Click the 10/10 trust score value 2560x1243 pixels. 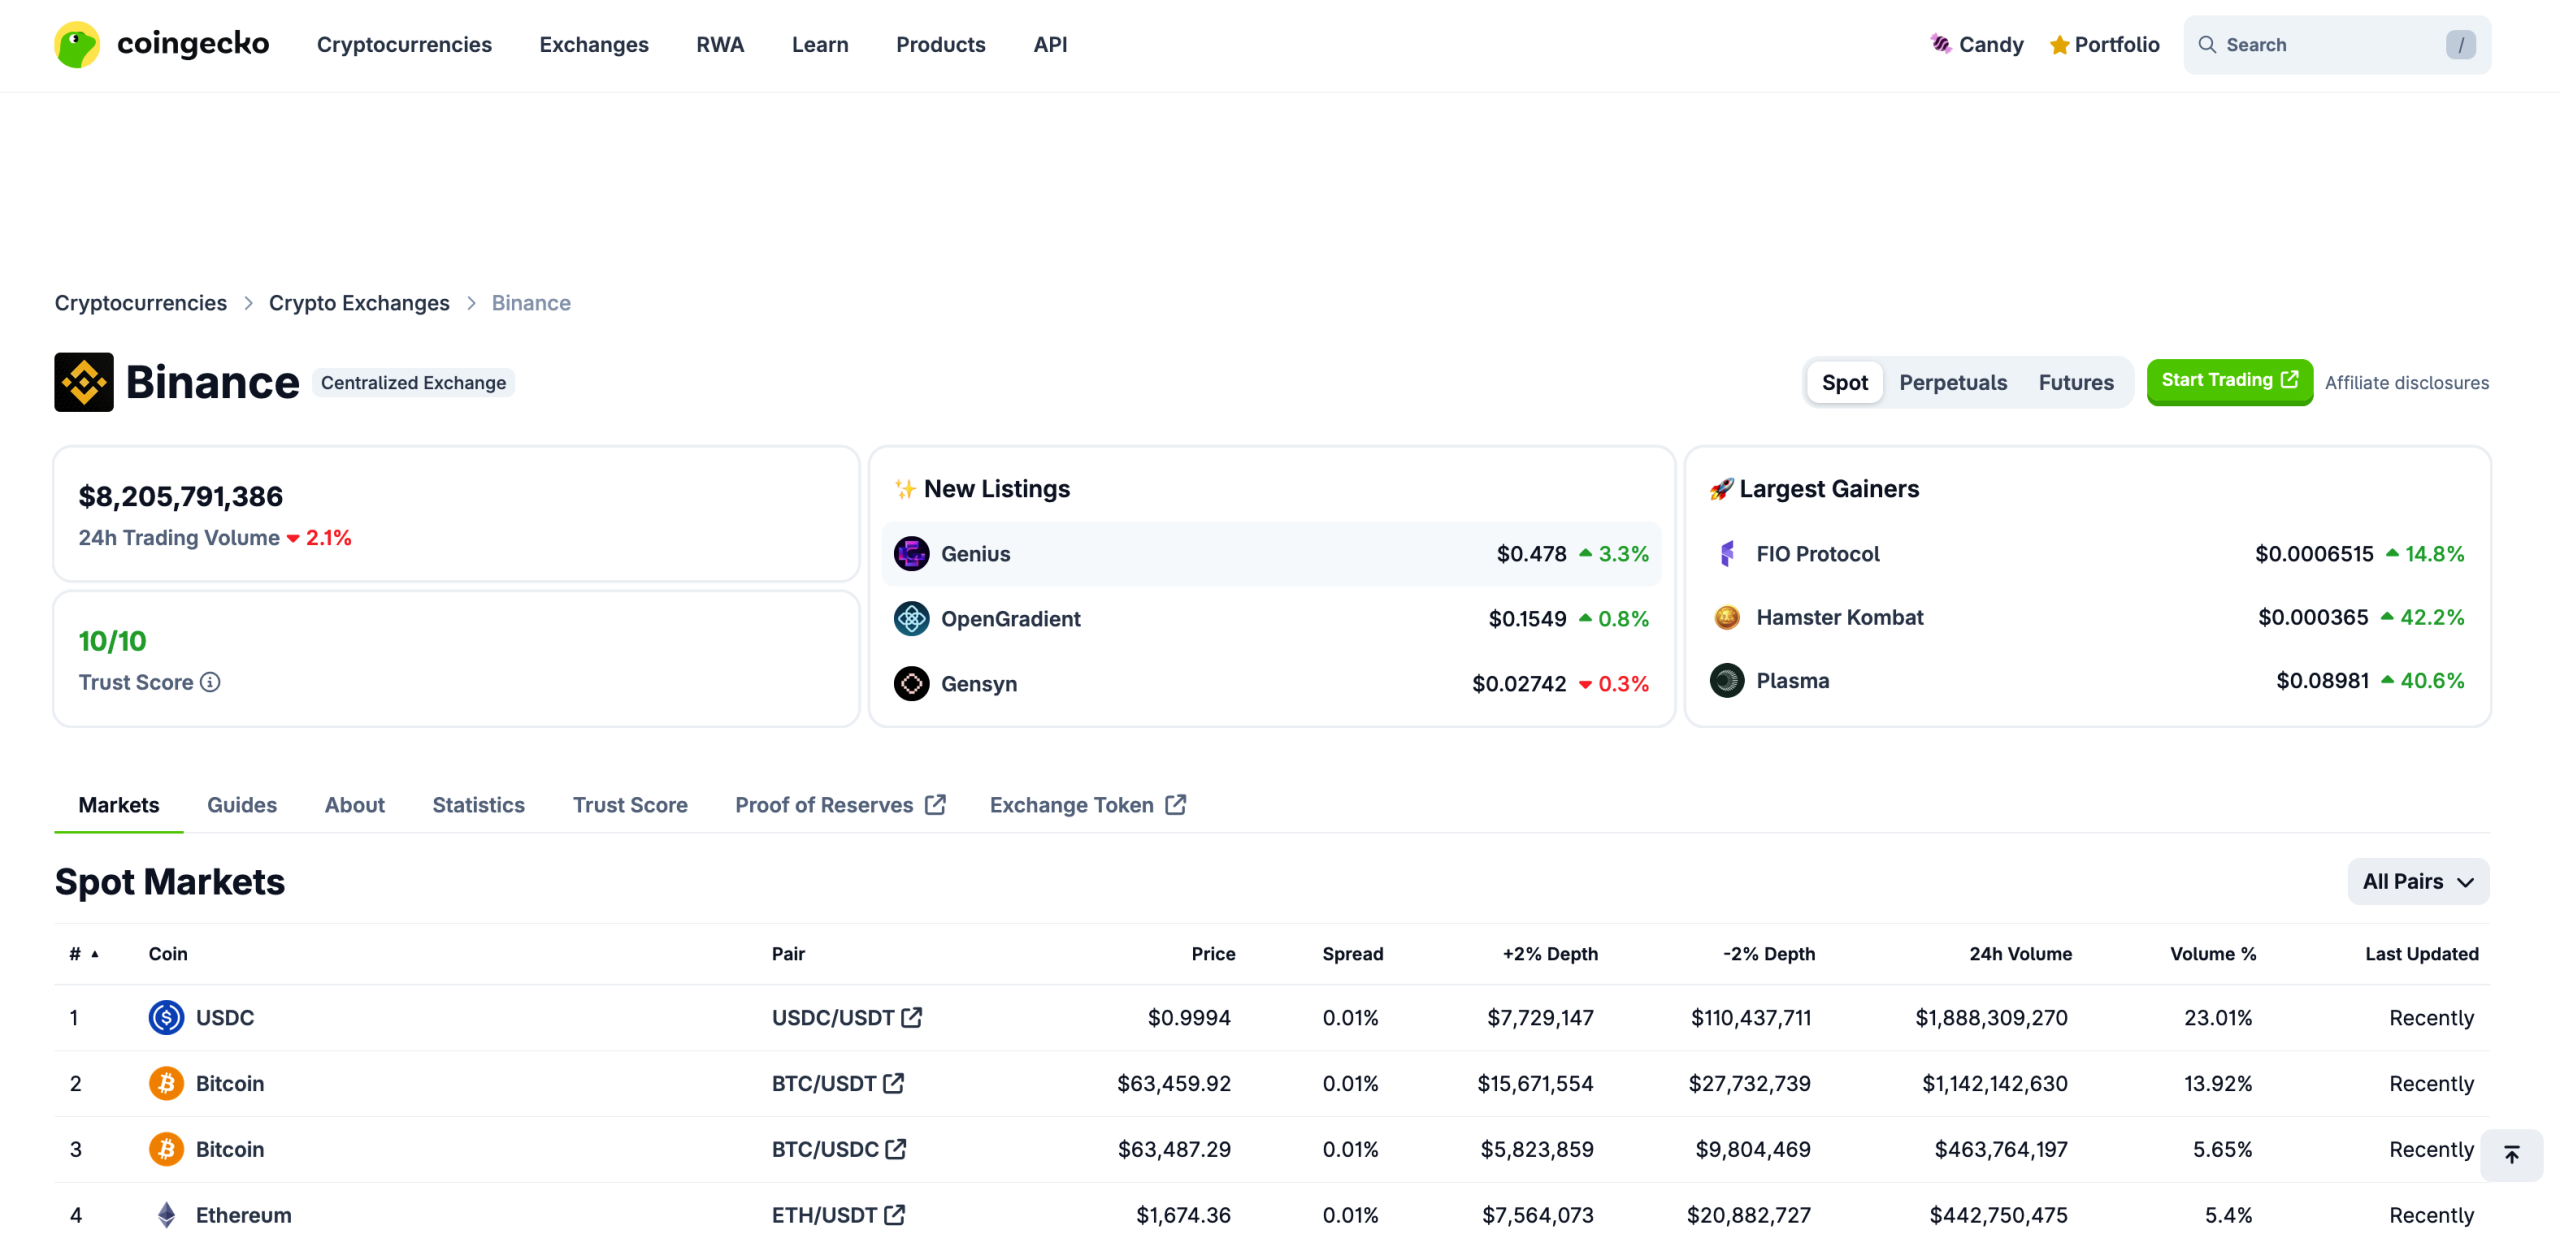pos(112,642)
